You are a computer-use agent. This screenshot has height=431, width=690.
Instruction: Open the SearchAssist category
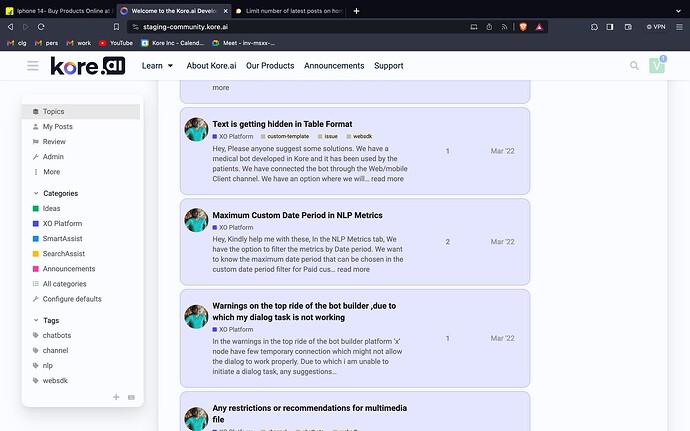pyautogui.click(x=81, y=254)
